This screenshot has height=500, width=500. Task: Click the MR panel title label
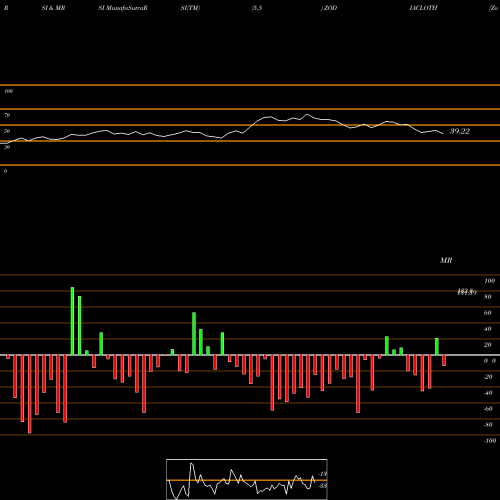(x=446, y=260)
